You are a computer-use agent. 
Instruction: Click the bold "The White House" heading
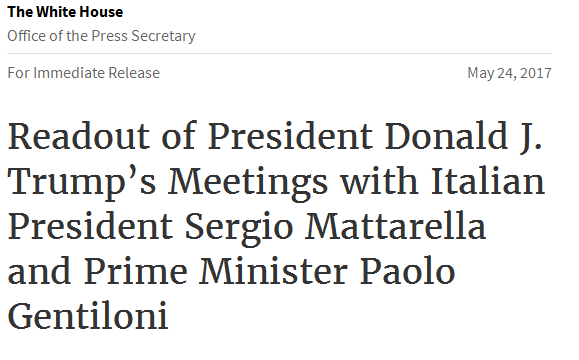65,12
